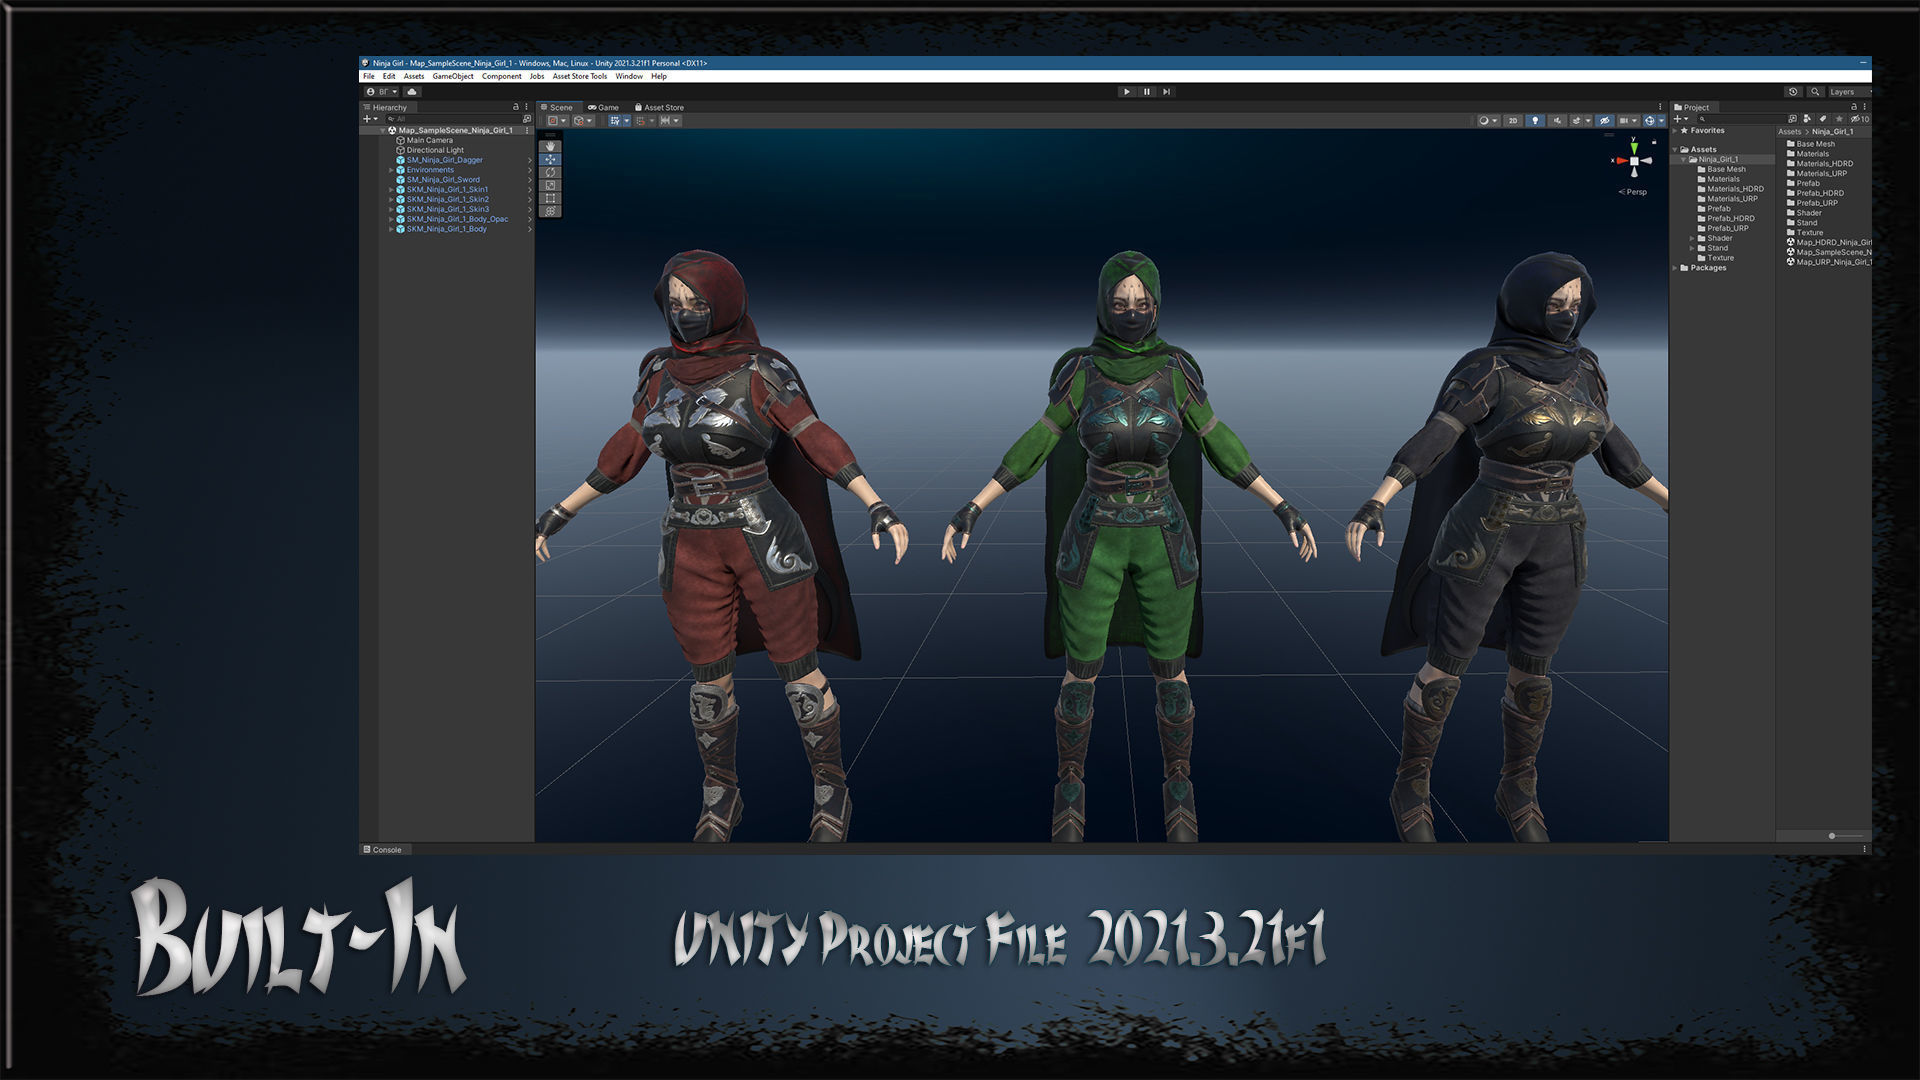Open the Window menu

point(629,76)
